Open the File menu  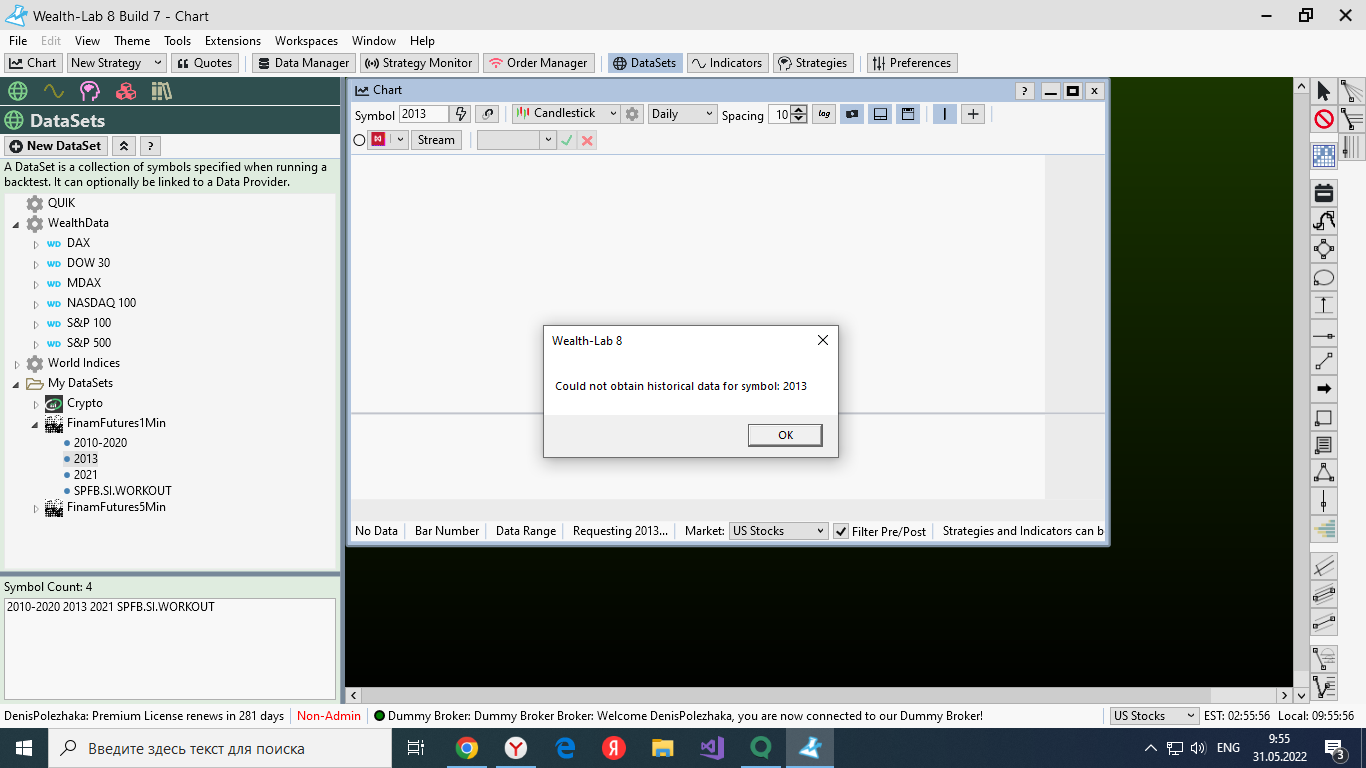pyautogui.click(x=18, y=41)
